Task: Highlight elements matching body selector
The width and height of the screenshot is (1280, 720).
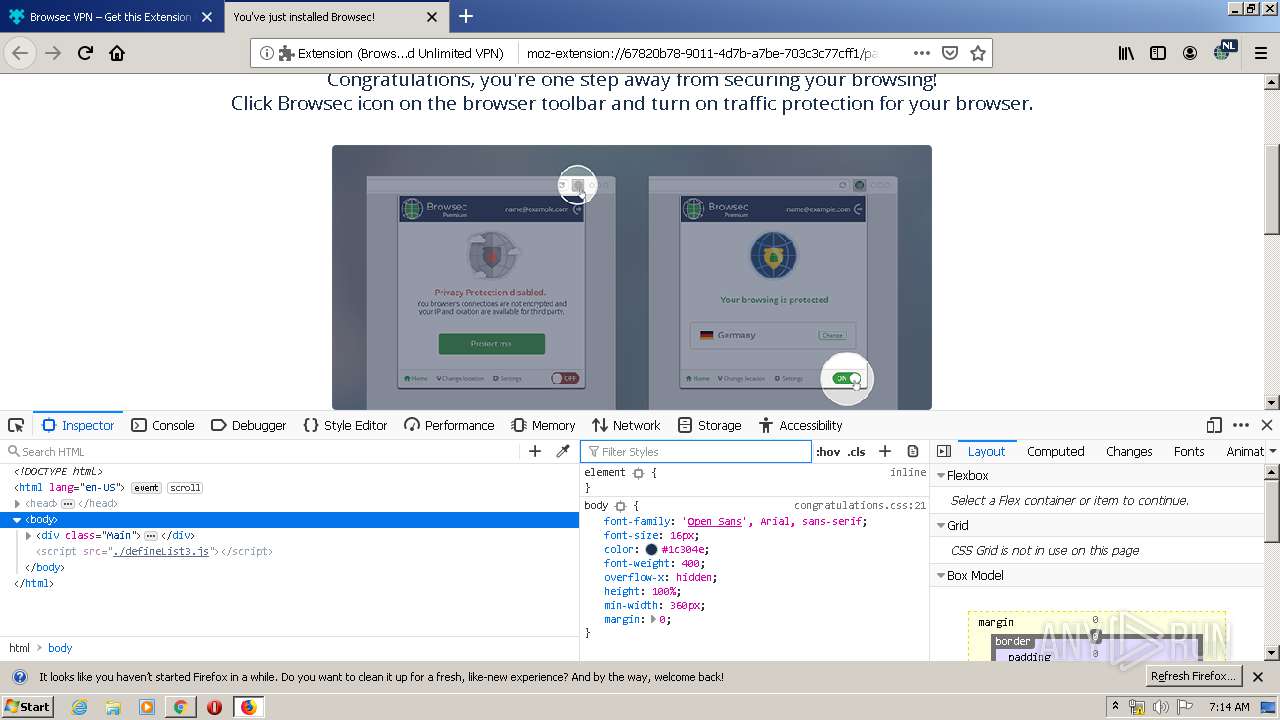Action: pos(620,506)
